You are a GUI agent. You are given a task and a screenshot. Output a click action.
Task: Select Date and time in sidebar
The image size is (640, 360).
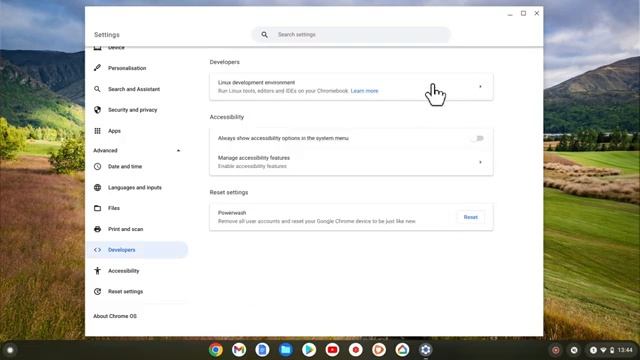click(x=125, y=167)
